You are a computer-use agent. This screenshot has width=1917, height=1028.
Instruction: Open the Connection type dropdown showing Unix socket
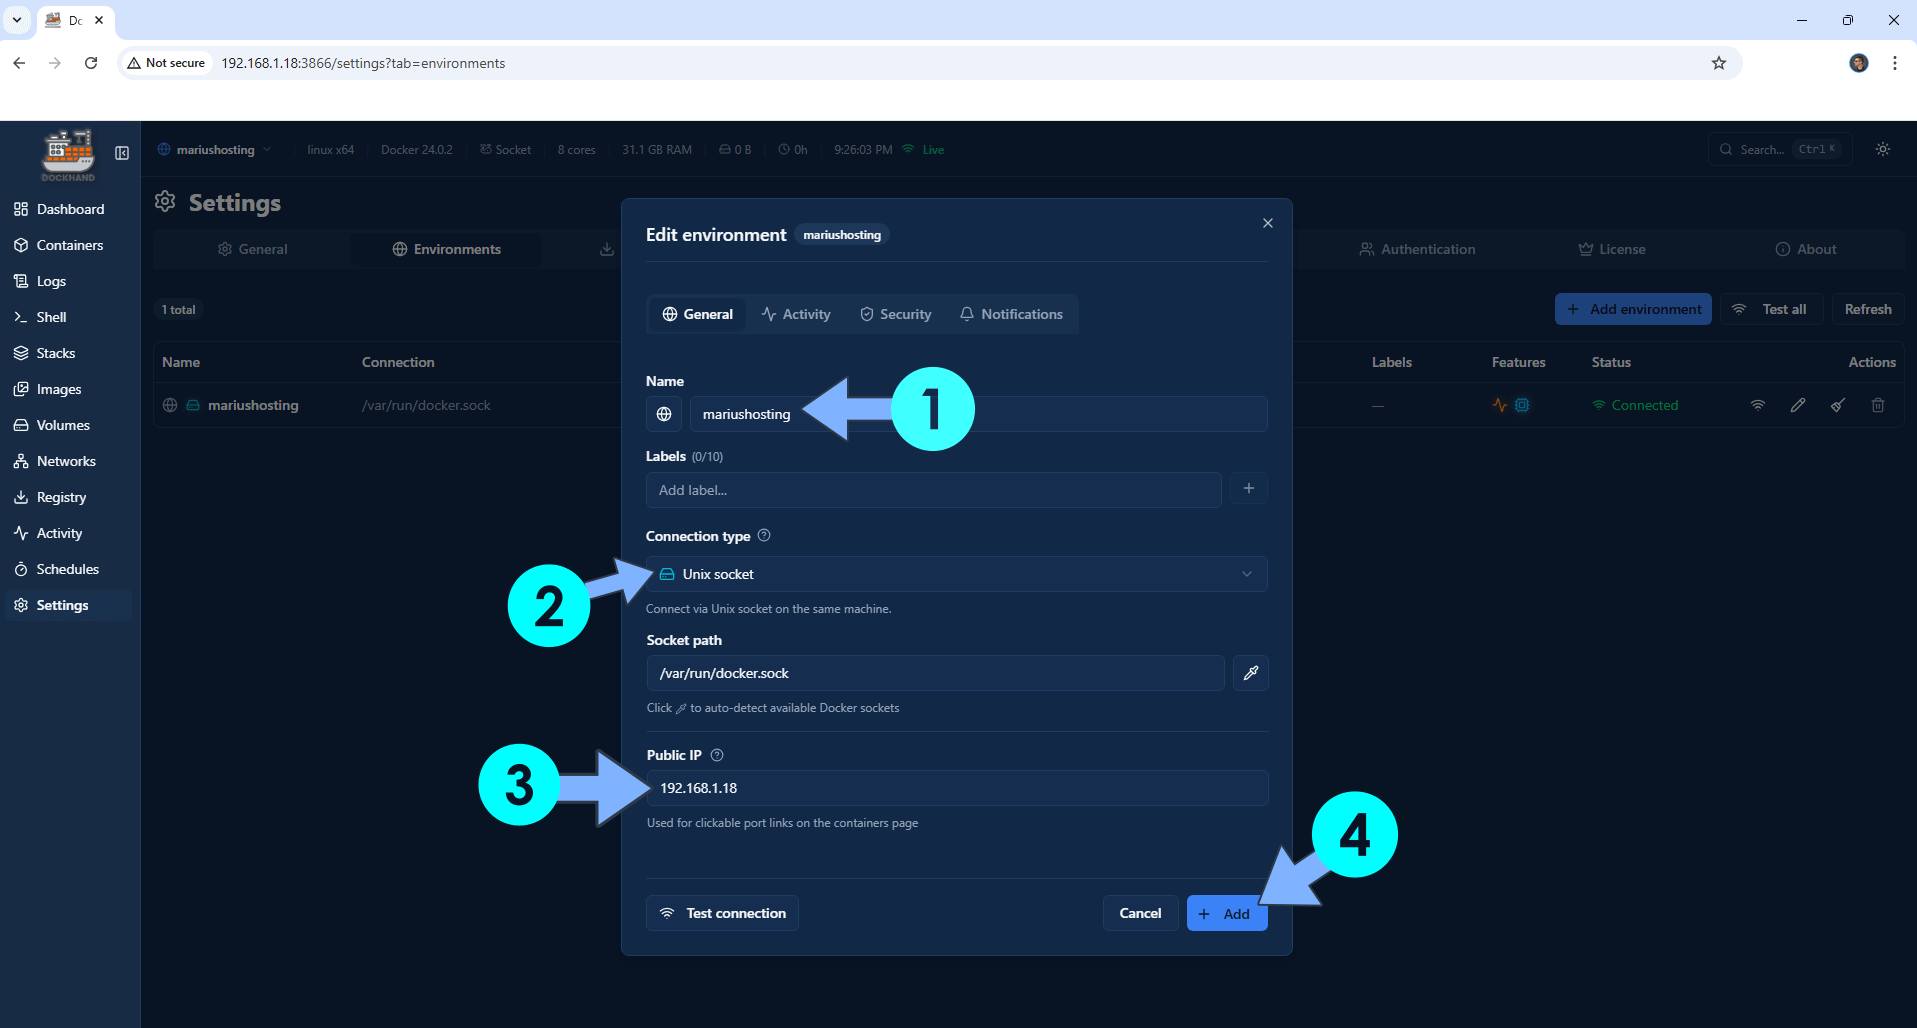click(956, 573)
